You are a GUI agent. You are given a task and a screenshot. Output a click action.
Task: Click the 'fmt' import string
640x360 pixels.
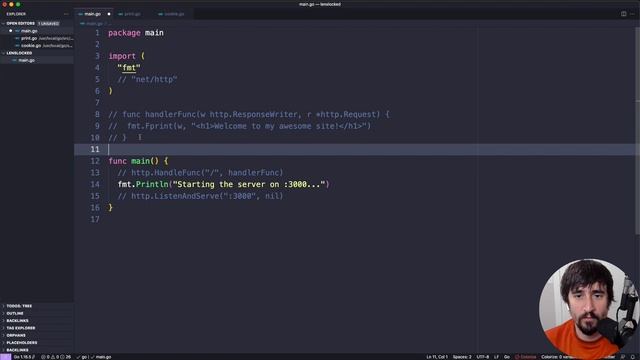point(129,68)
